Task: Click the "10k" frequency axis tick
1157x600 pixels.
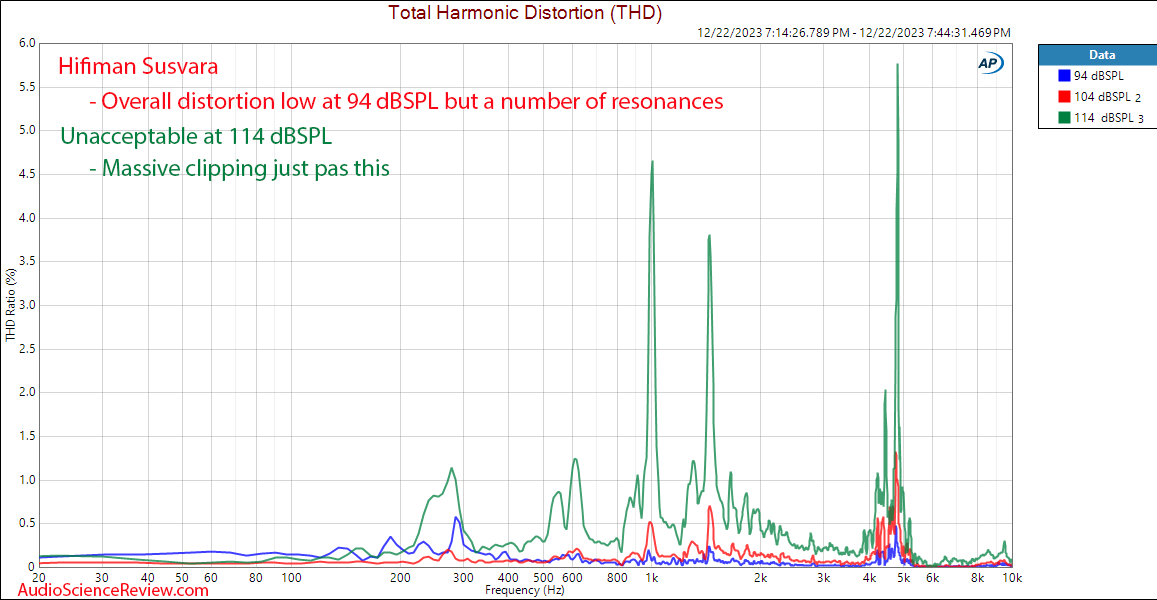Action: point(1012,578)
